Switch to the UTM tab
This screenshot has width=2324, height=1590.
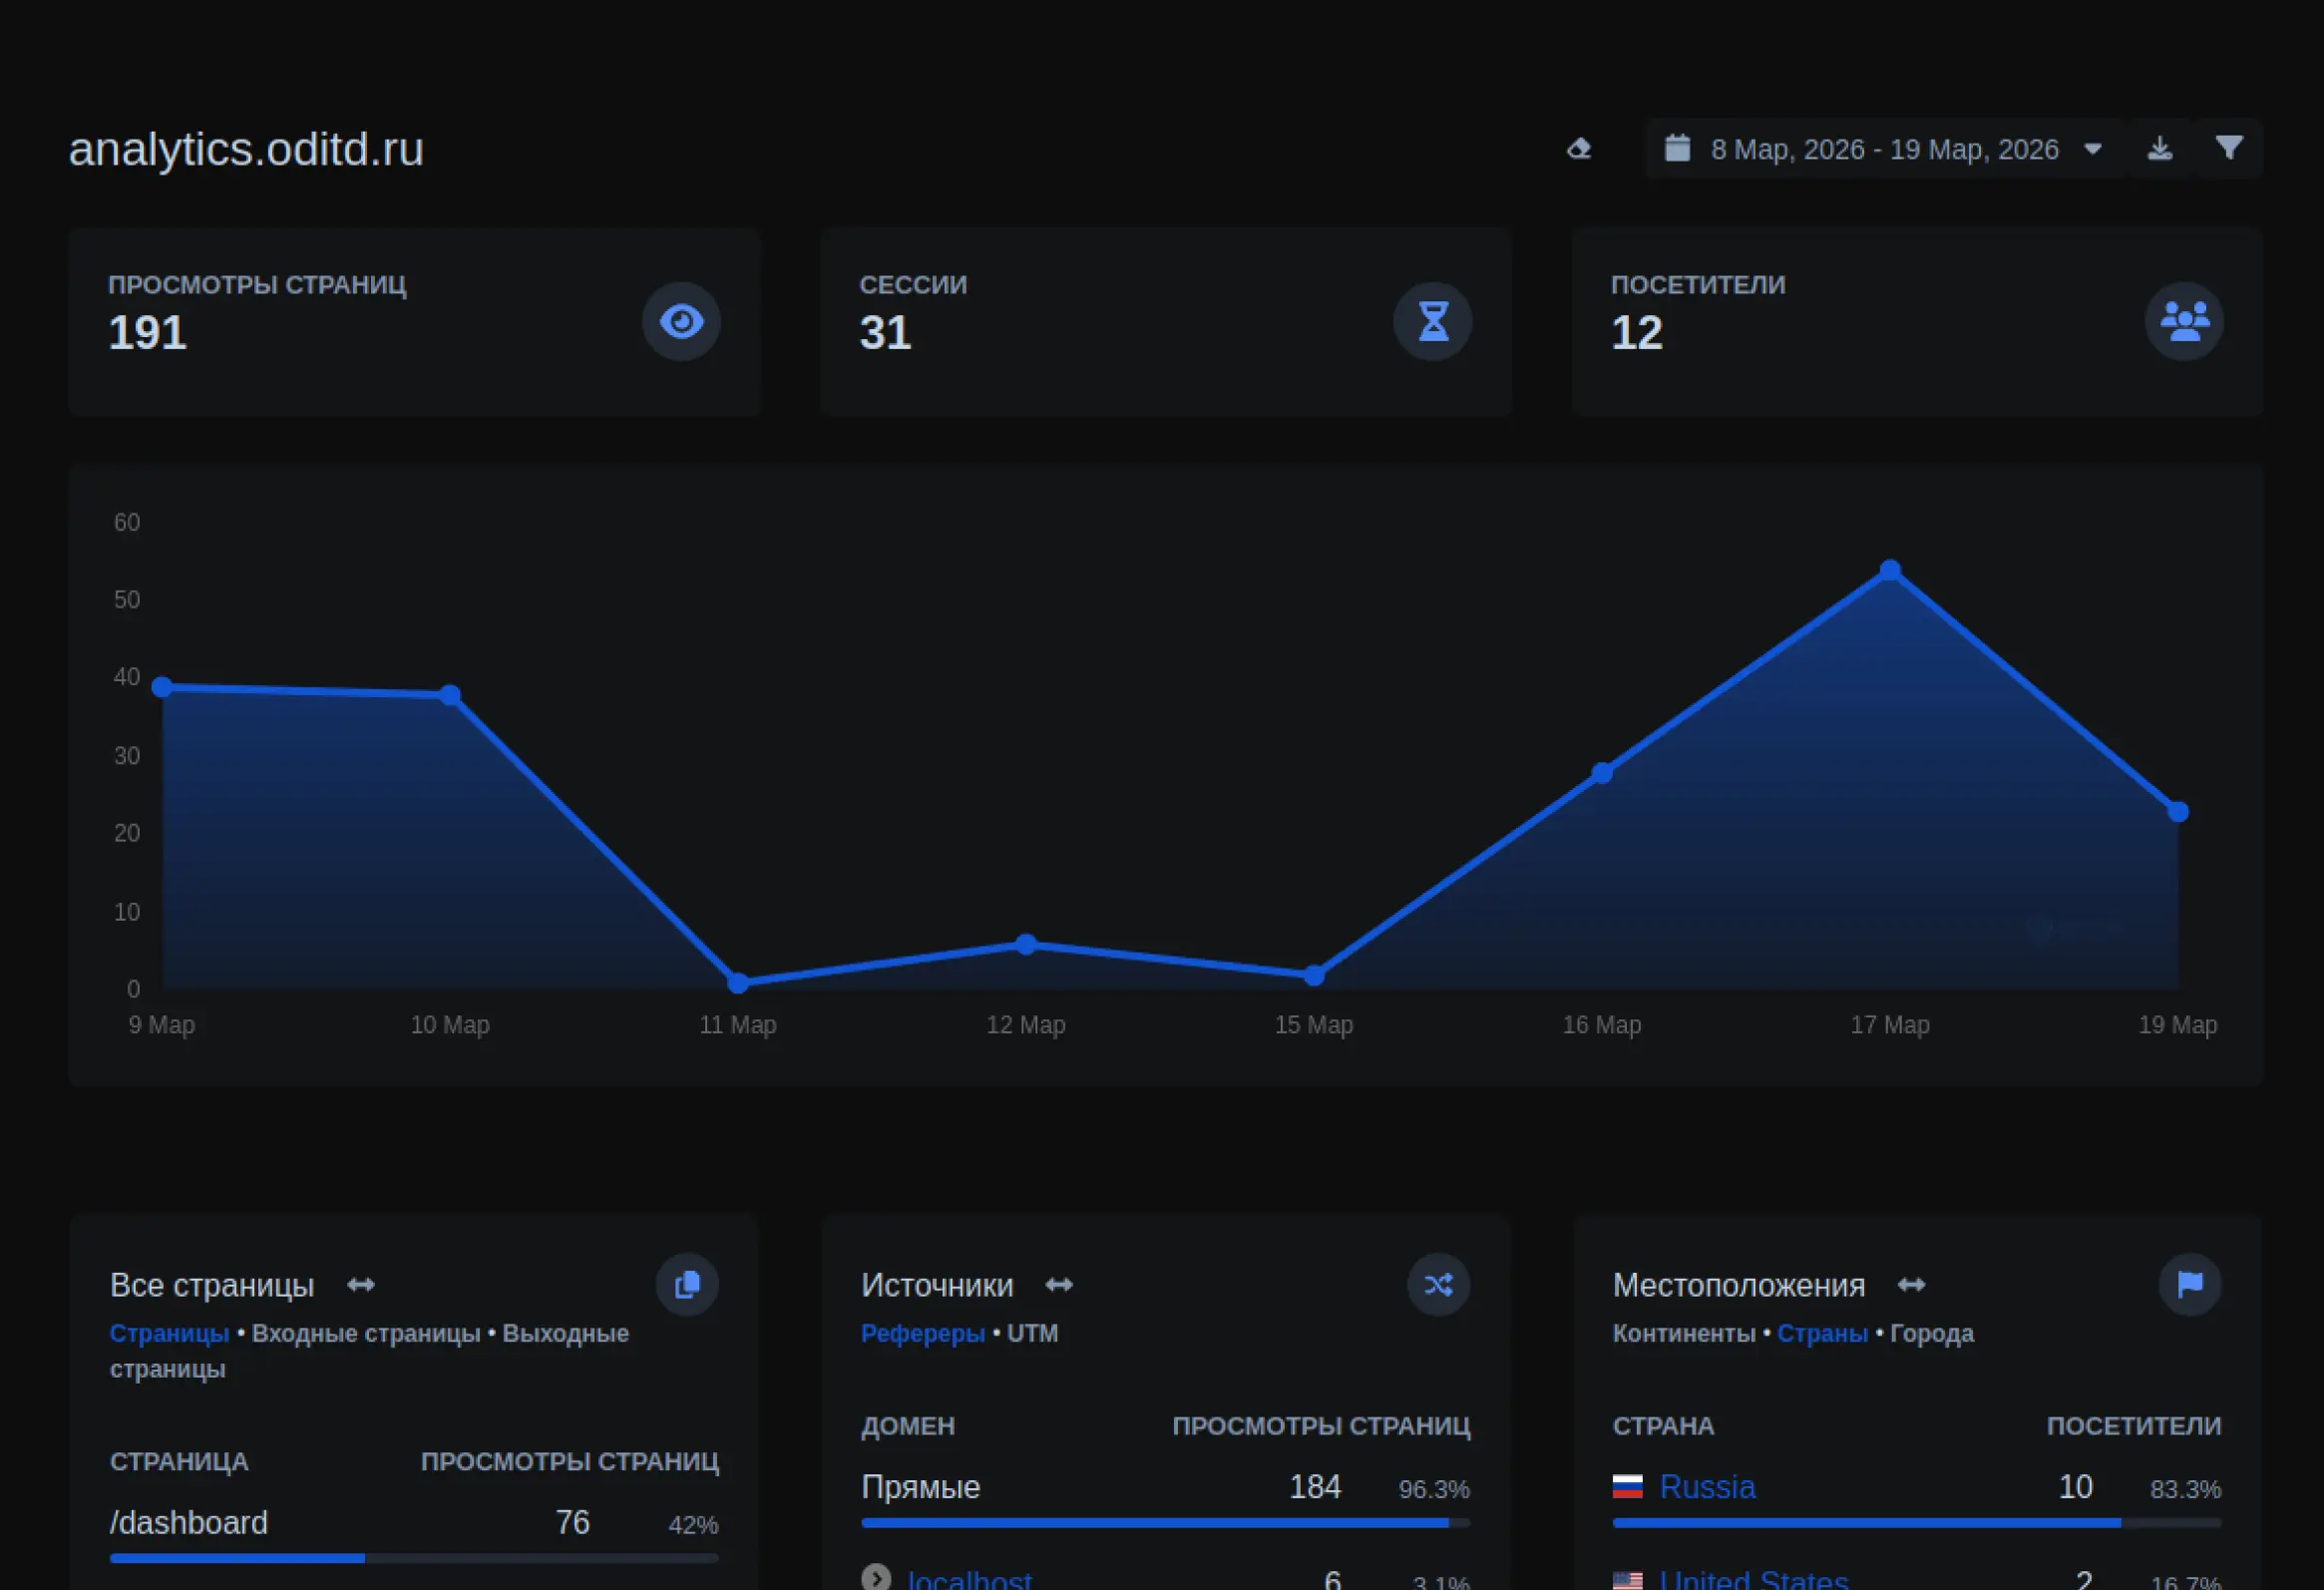pyautogui.click(x=1032, y=1333)
